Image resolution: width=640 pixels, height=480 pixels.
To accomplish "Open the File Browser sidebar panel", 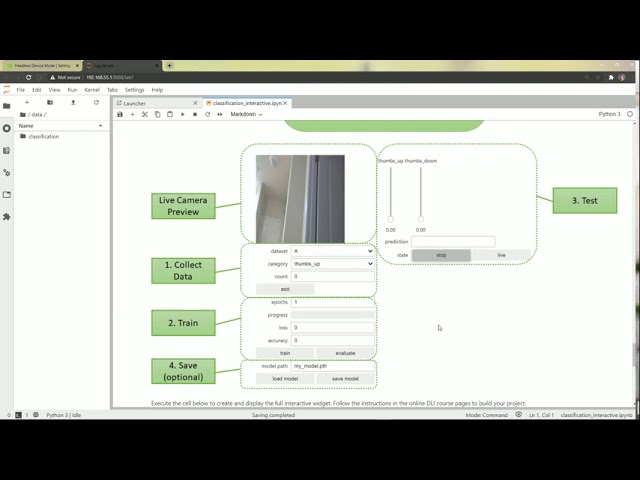I will click(x=7, y=106).
